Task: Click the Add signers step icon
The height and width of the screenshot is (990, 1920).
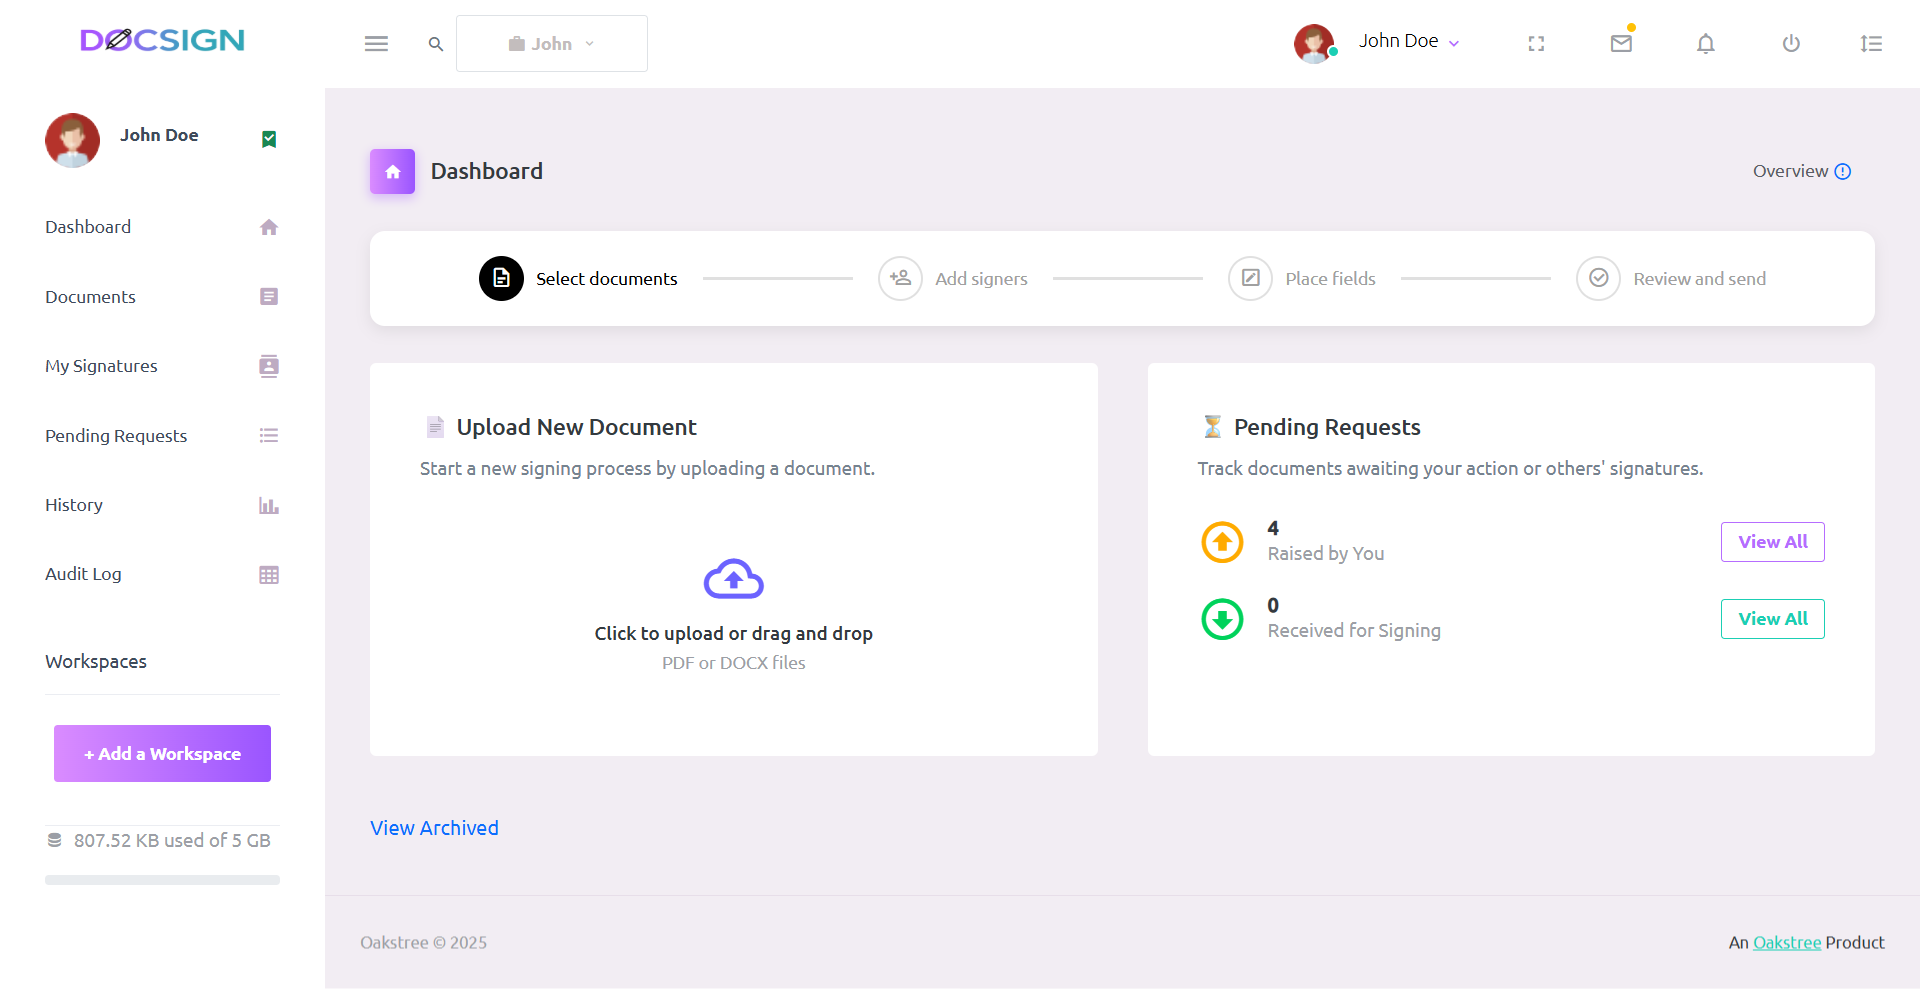Action: (x=900, y=278)
